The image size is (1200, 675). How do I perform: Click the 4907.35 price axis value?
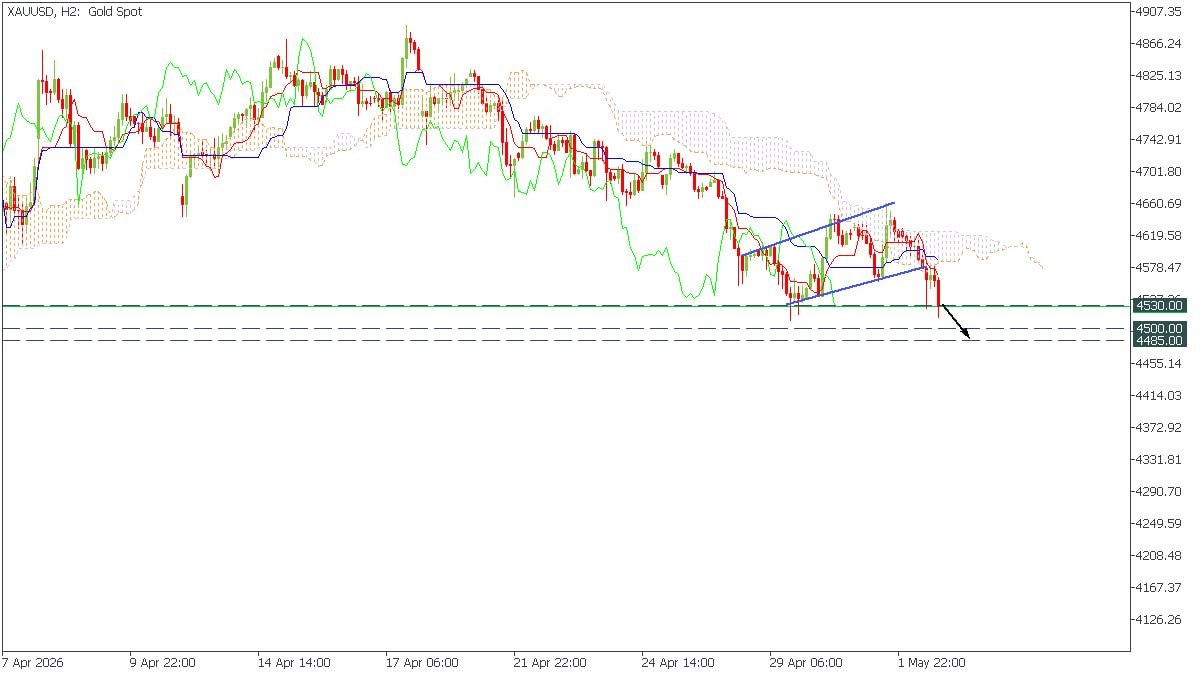[x=1160, y=12]
